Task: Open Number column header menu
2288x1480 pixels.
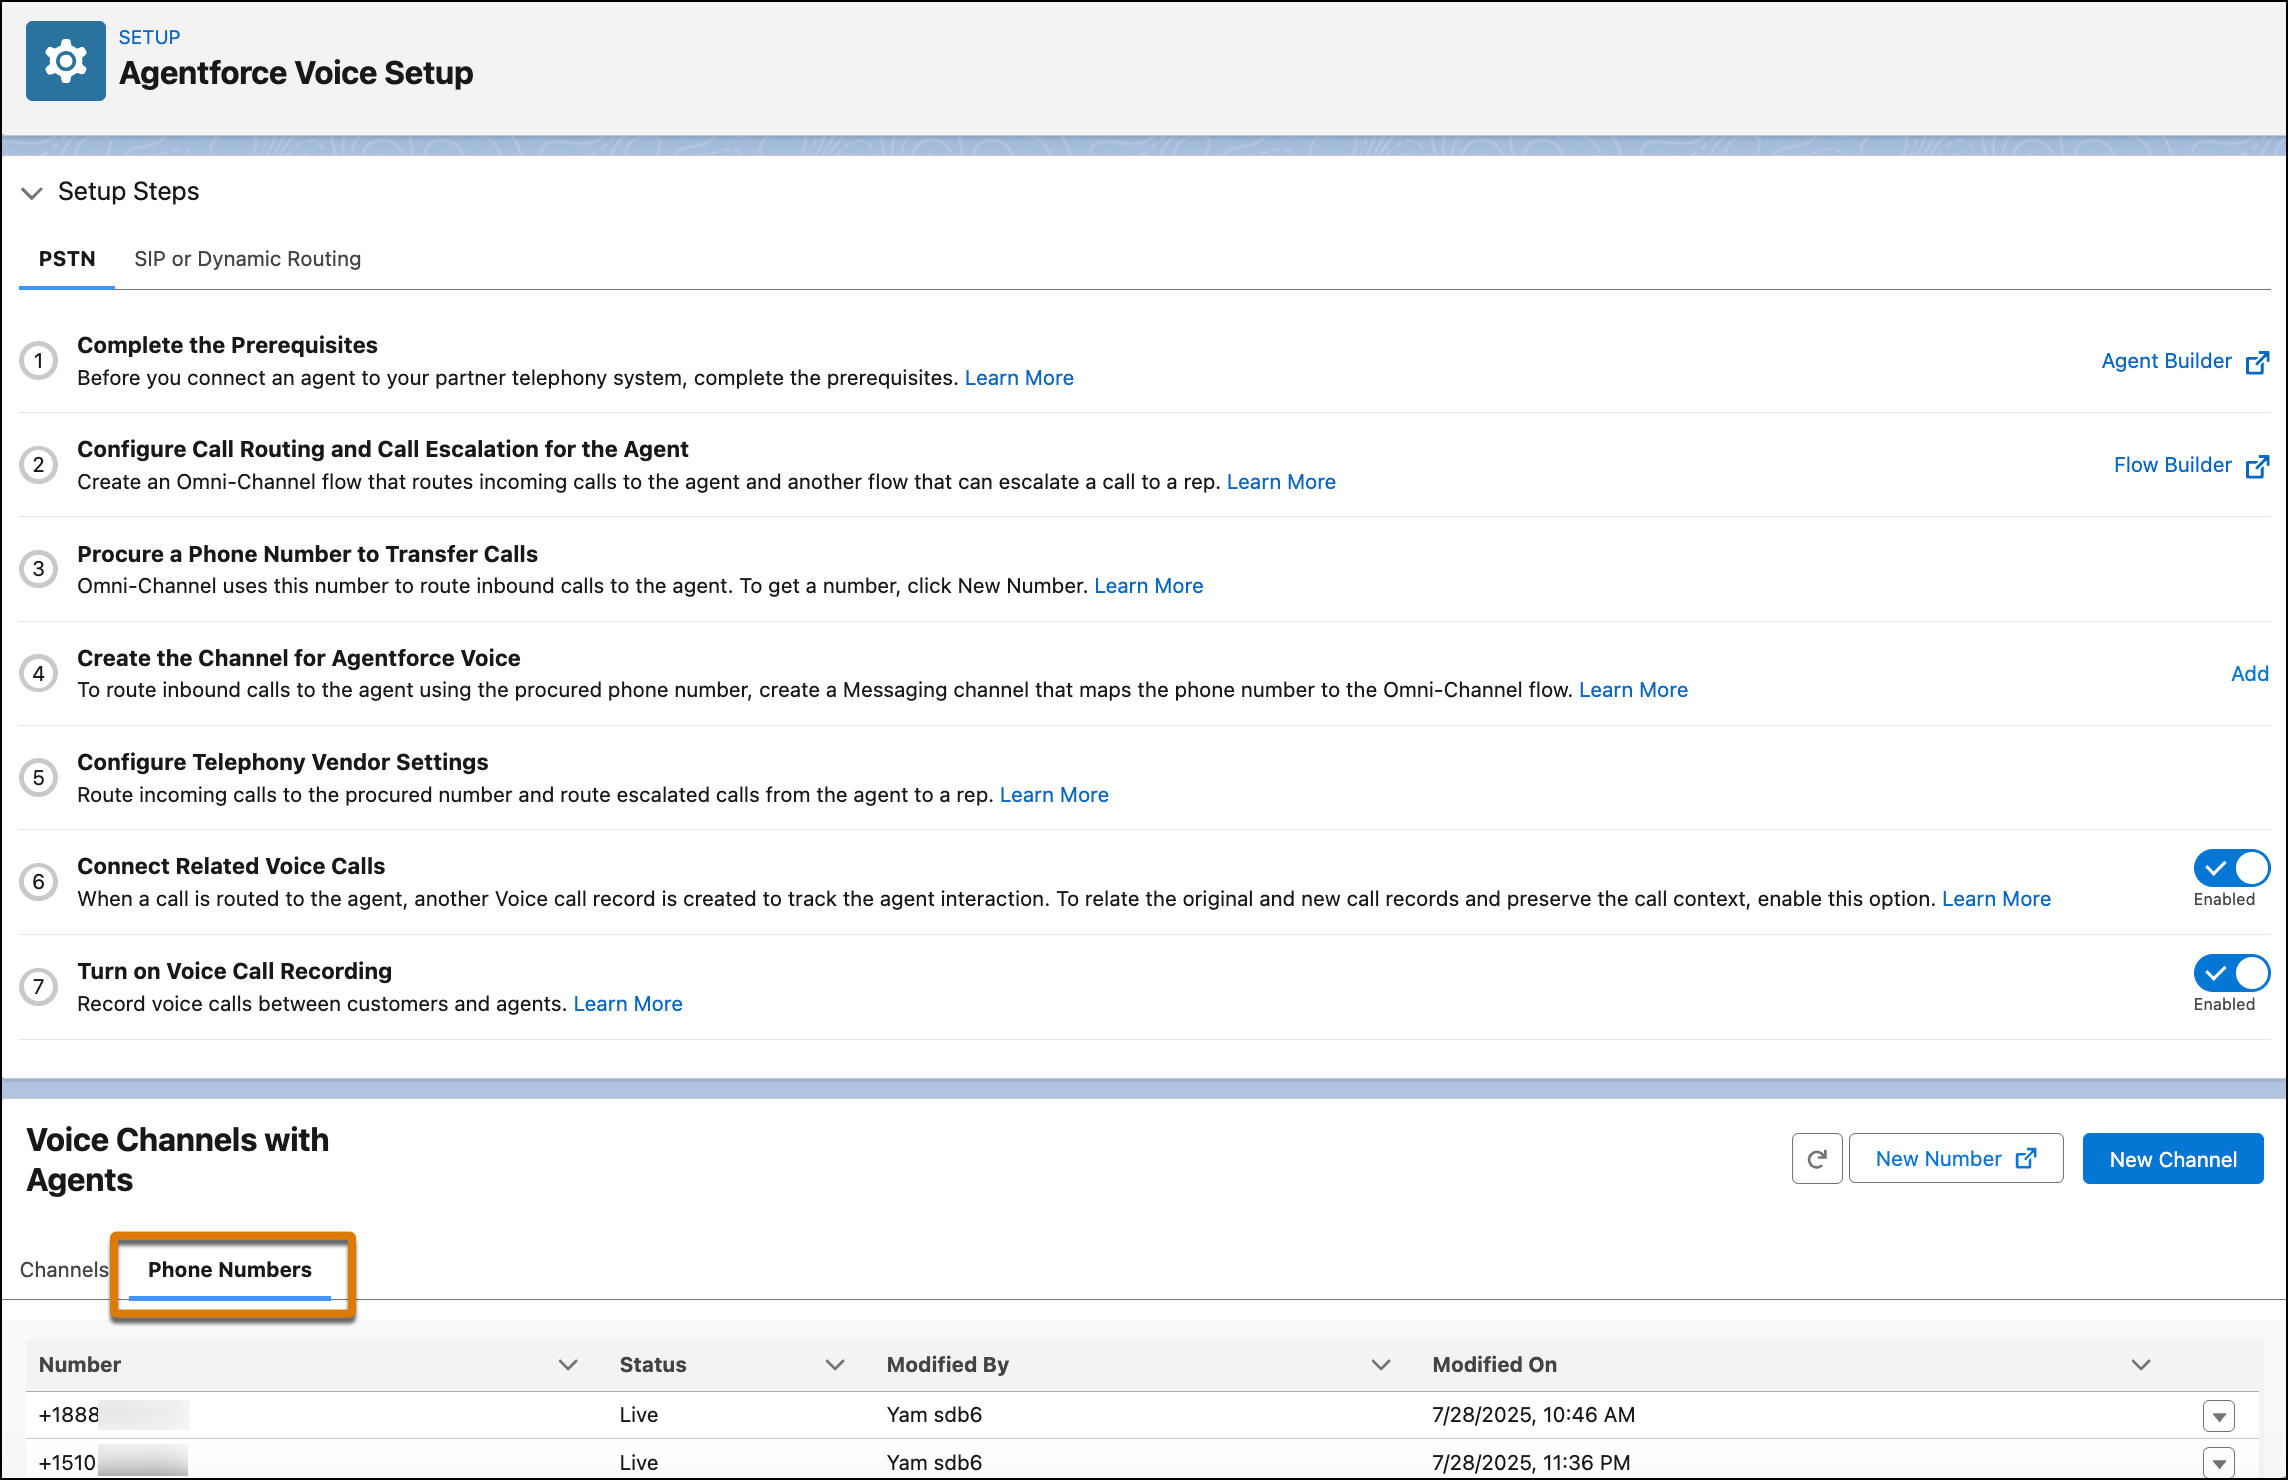Action: coord(568,1365)
